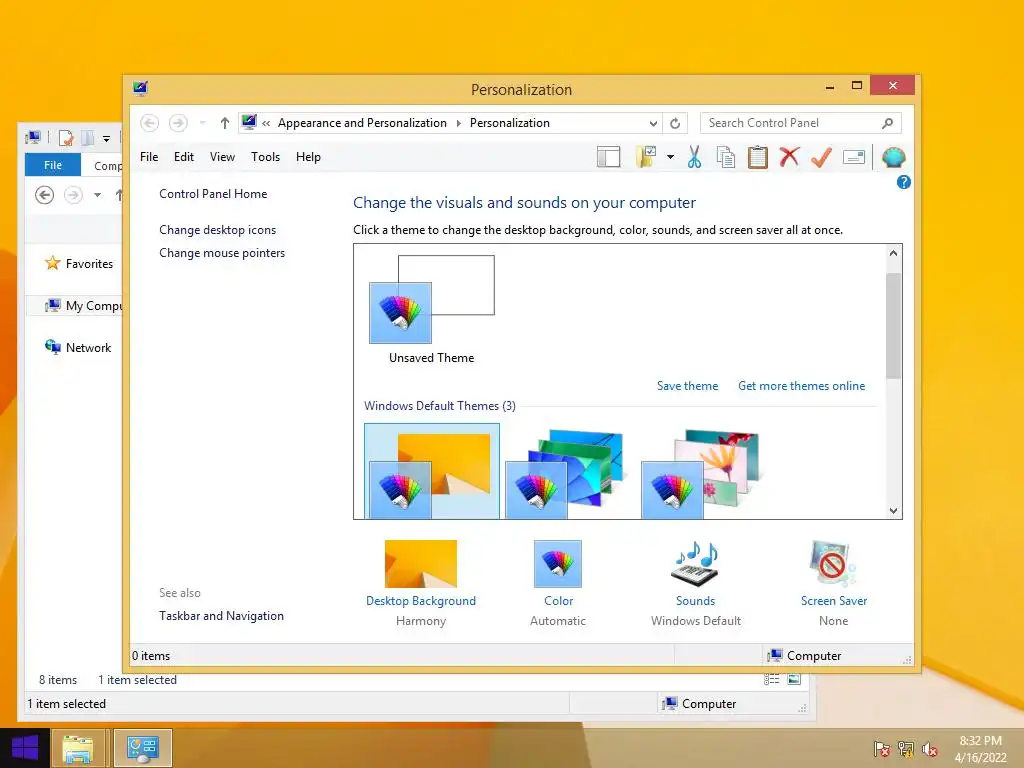Open the Tools menu
Screen dimensions: 1024x768
point(265,157)
